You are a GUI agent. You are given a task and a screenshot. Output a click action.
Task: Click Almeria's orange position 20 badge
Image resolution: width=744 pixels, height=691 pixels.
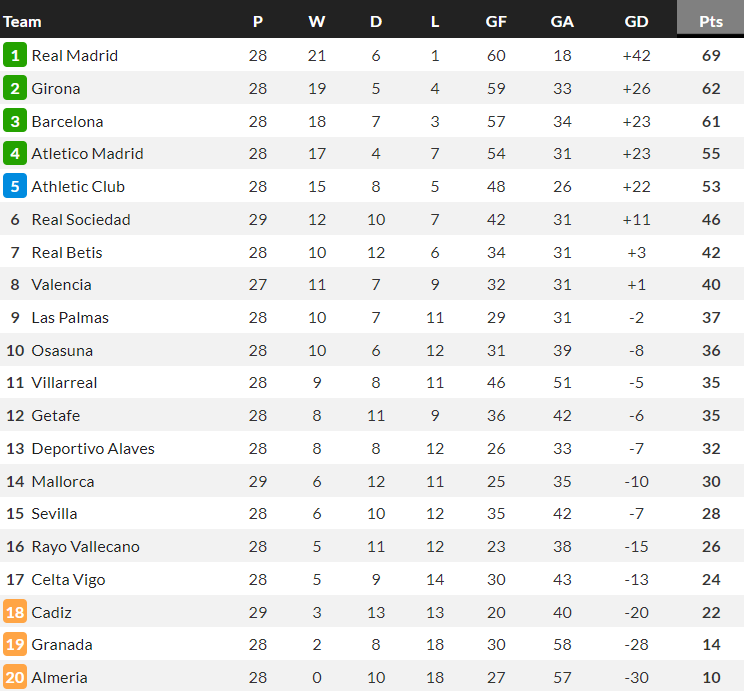15,678
